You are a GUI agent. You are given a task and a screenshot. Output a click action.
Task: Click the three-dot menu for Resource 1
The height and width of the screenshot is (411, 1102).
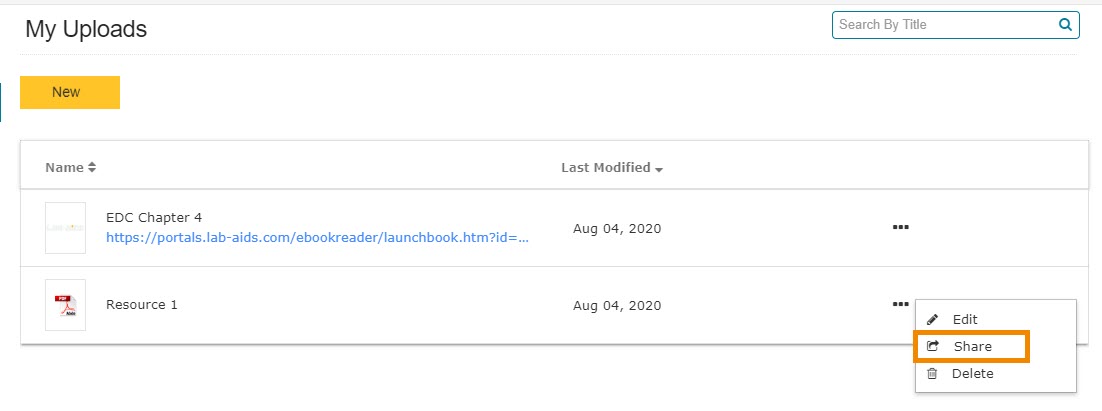[x=900, y=305]
